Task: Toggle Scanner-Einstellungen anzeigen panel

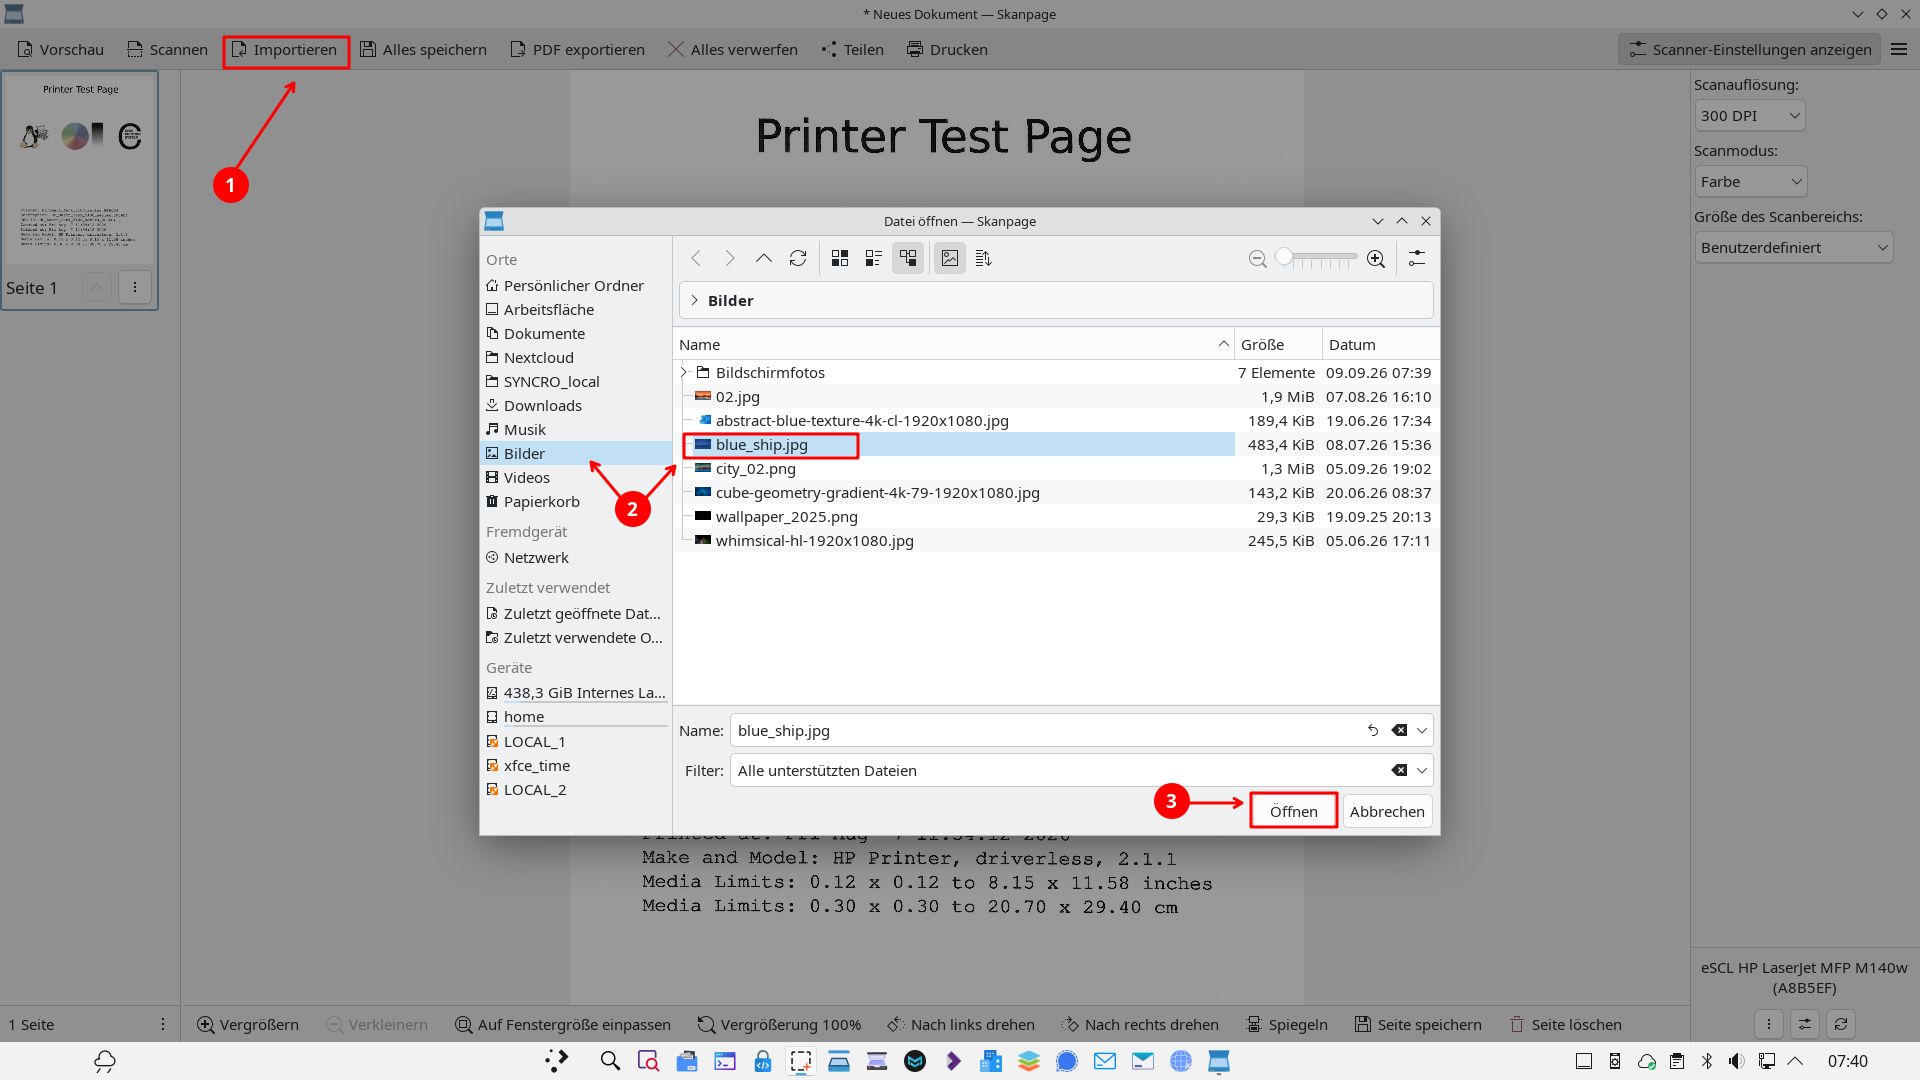Action: point(1750,49)
